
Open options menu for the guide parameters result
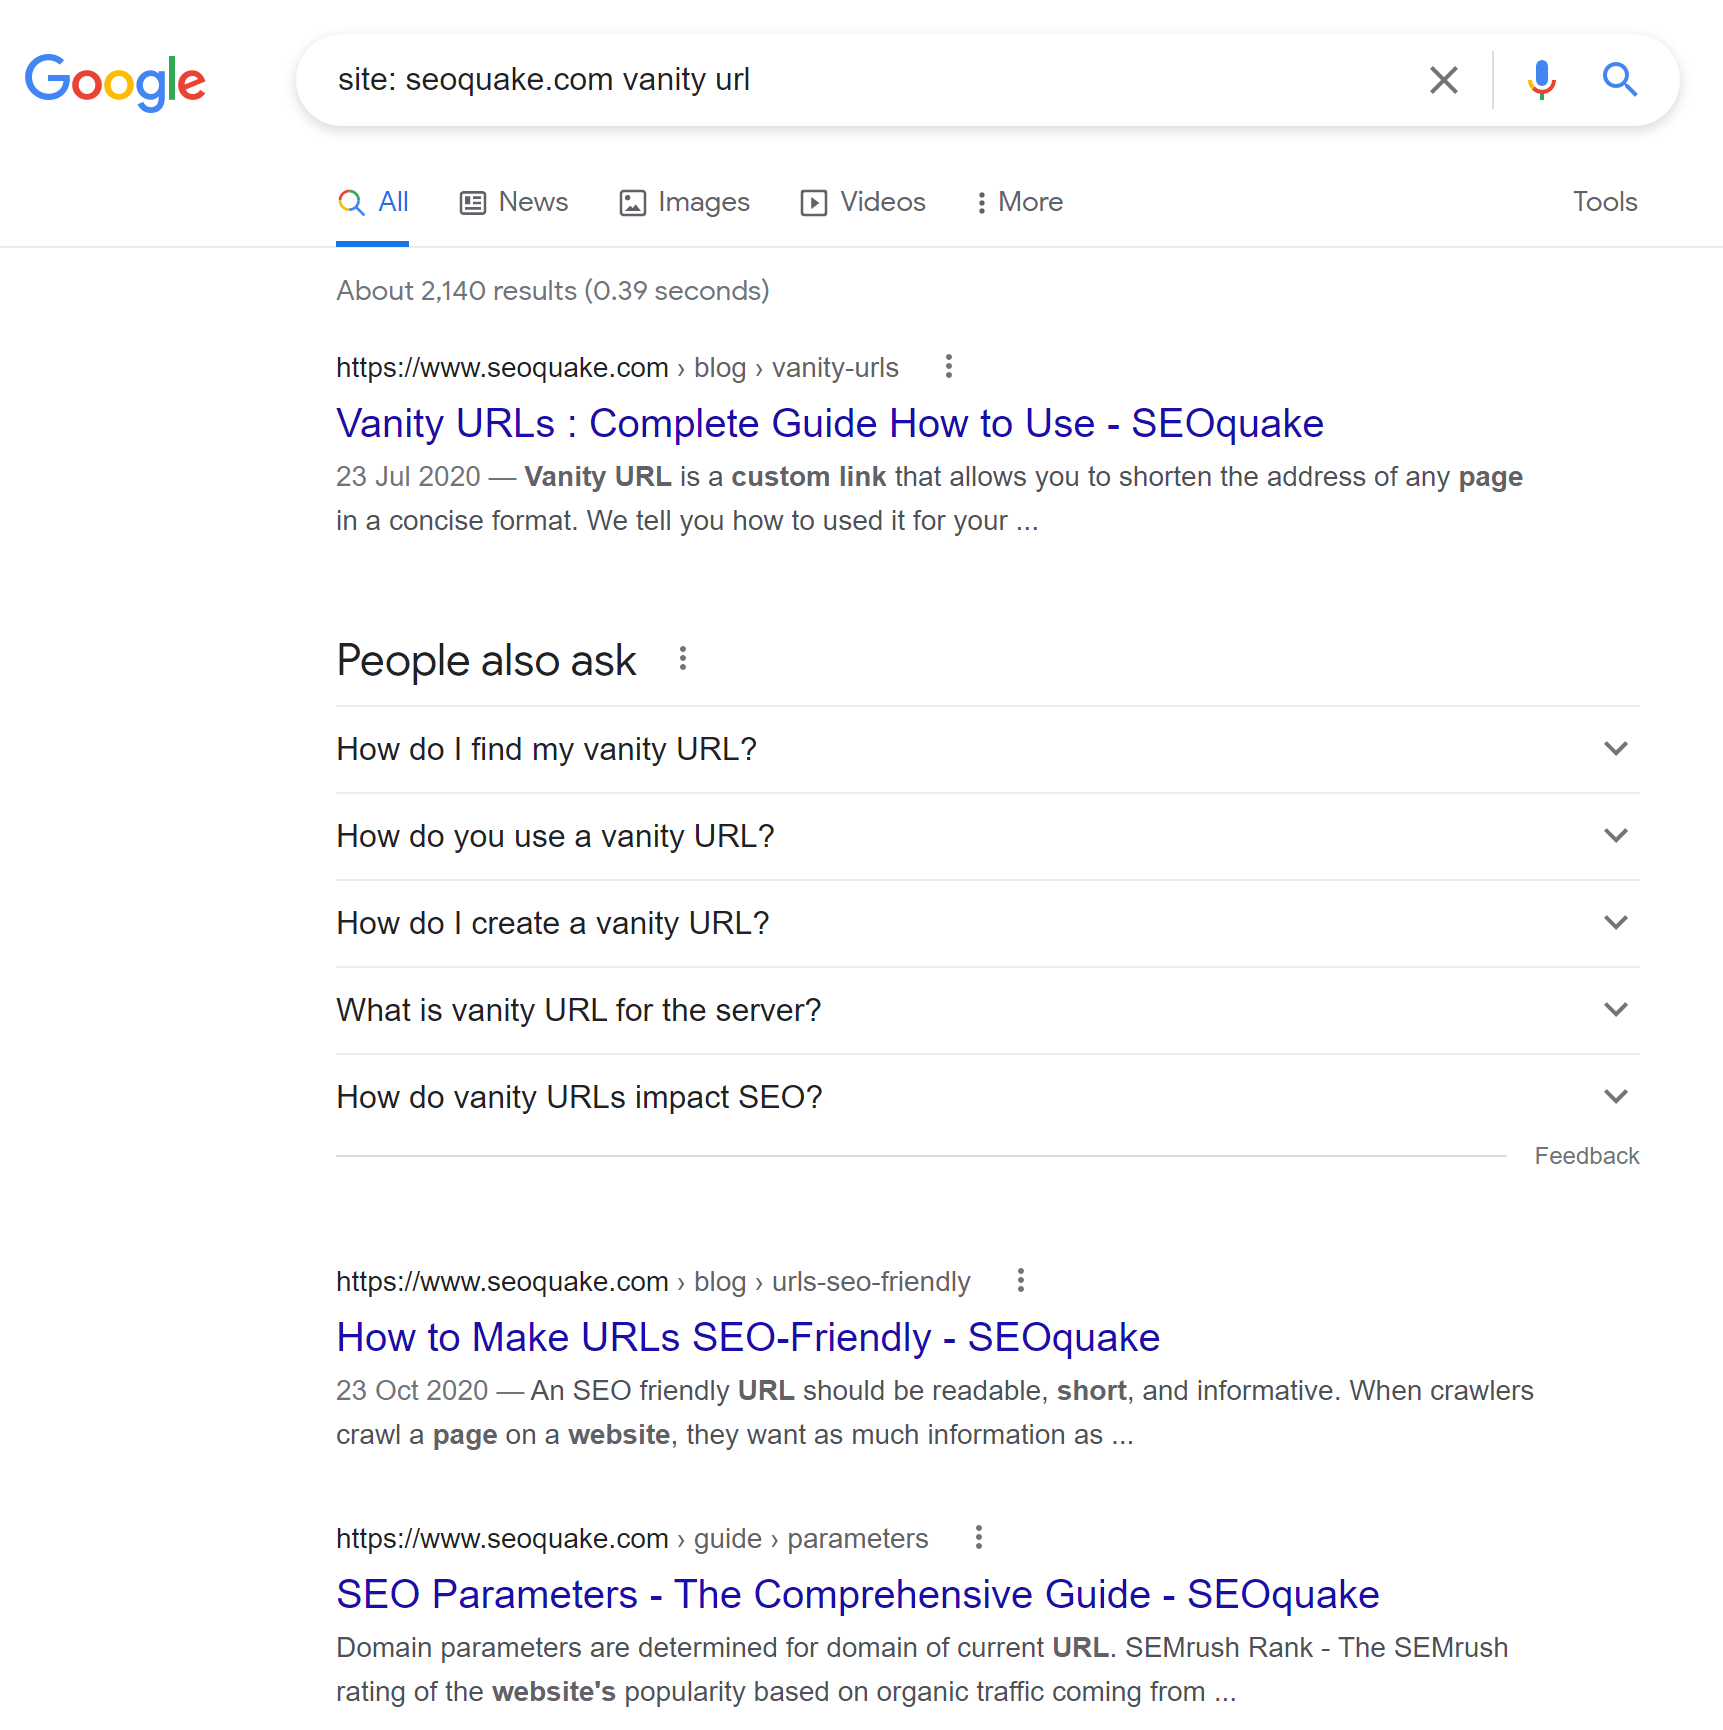pos(978,1538)
